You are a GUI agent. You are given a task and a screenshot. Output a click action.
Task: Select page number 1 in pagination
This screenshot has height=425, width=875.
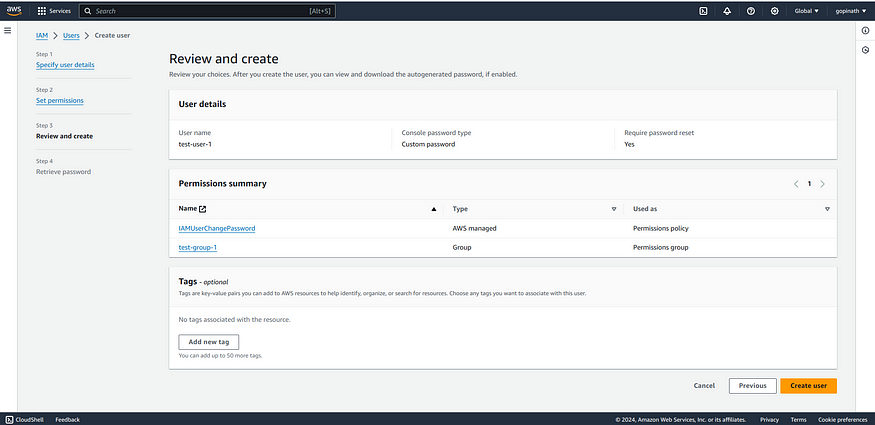(x=810, y=184)
